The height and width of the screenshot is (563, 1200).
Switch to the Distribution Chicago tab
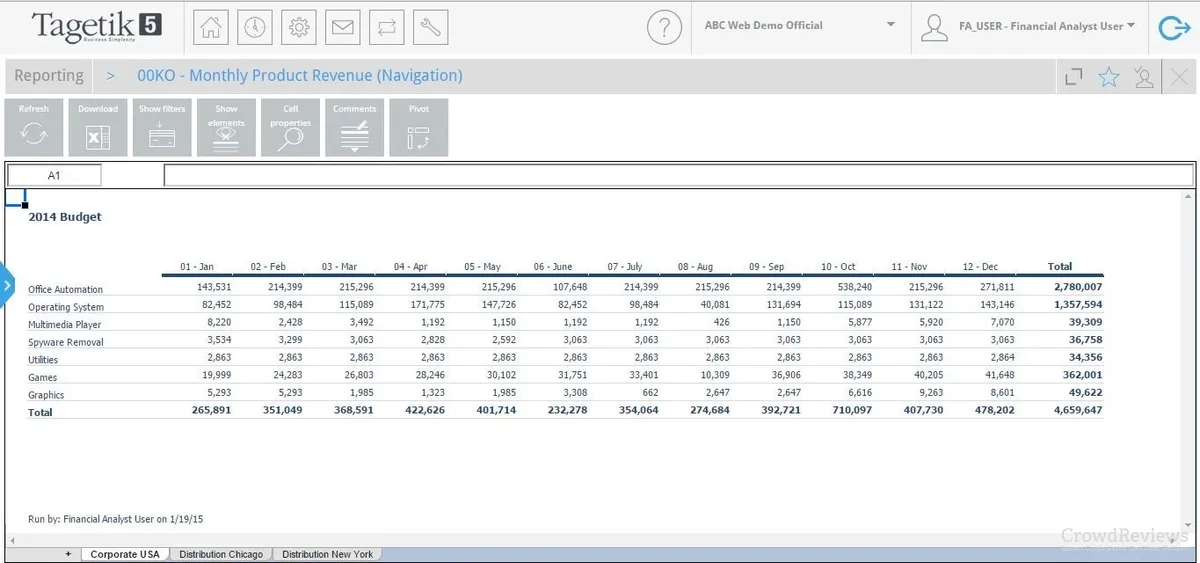pos(221,554)
